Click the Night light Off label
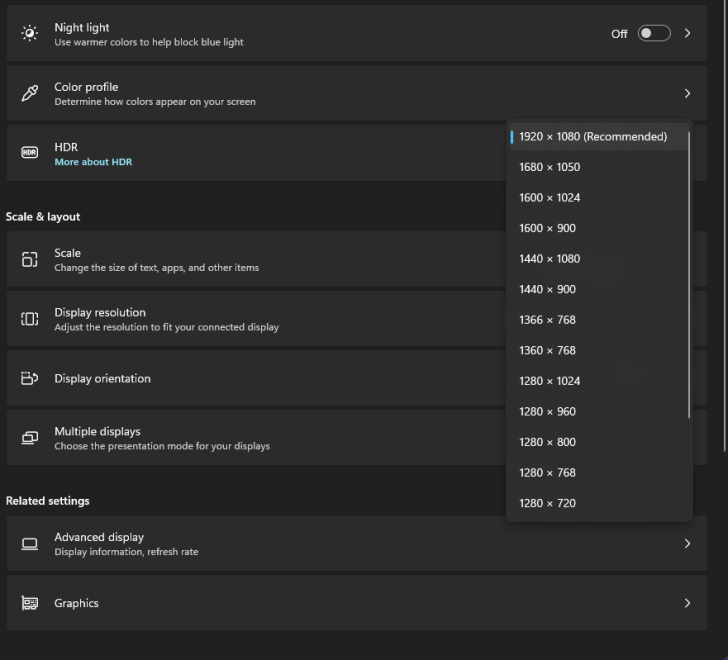The image size is (728, 660). (619, 34)
